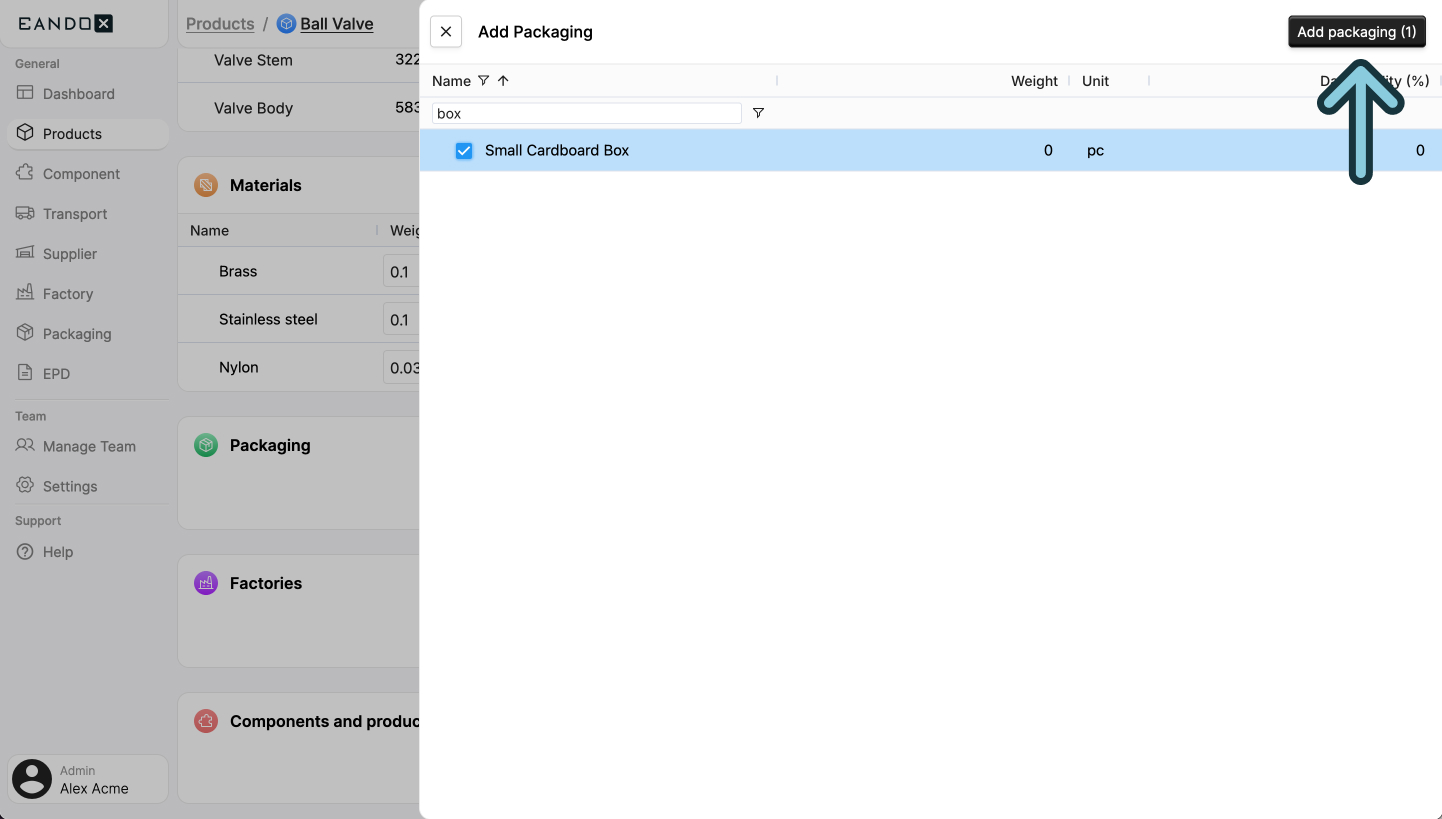Screen dimensions: 1442x819
Task: Click the Factory icon in sidebar
Action: [25, 293]
